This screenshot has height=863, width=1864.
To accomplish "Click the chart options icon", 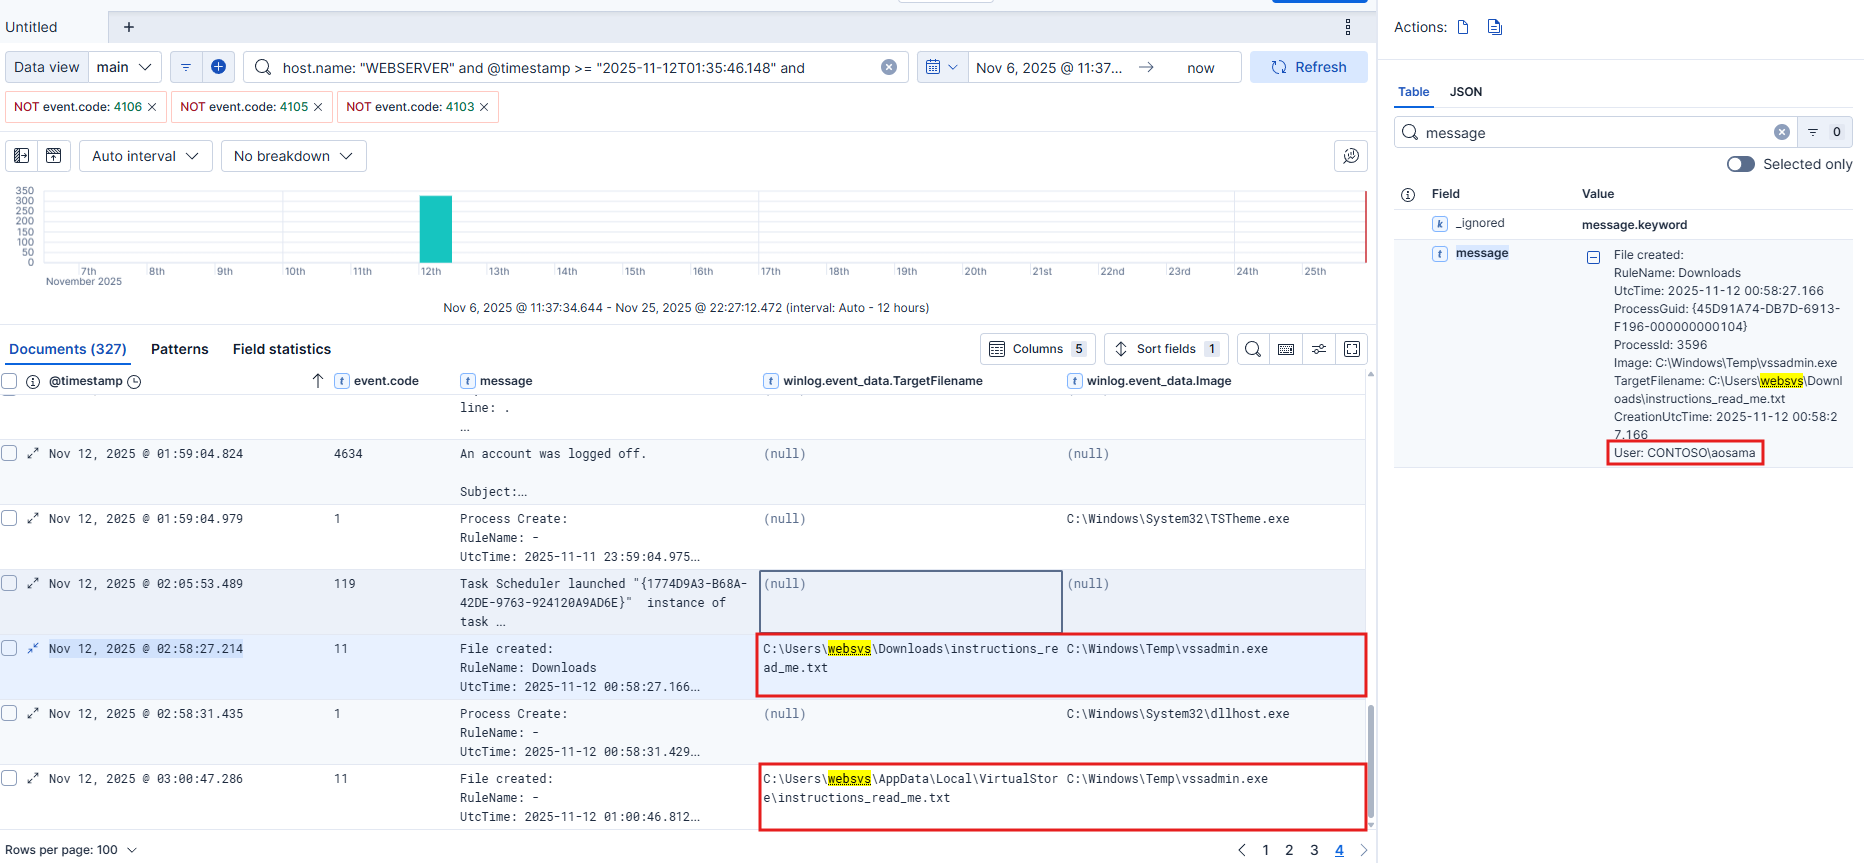I will click(1350, 156).
